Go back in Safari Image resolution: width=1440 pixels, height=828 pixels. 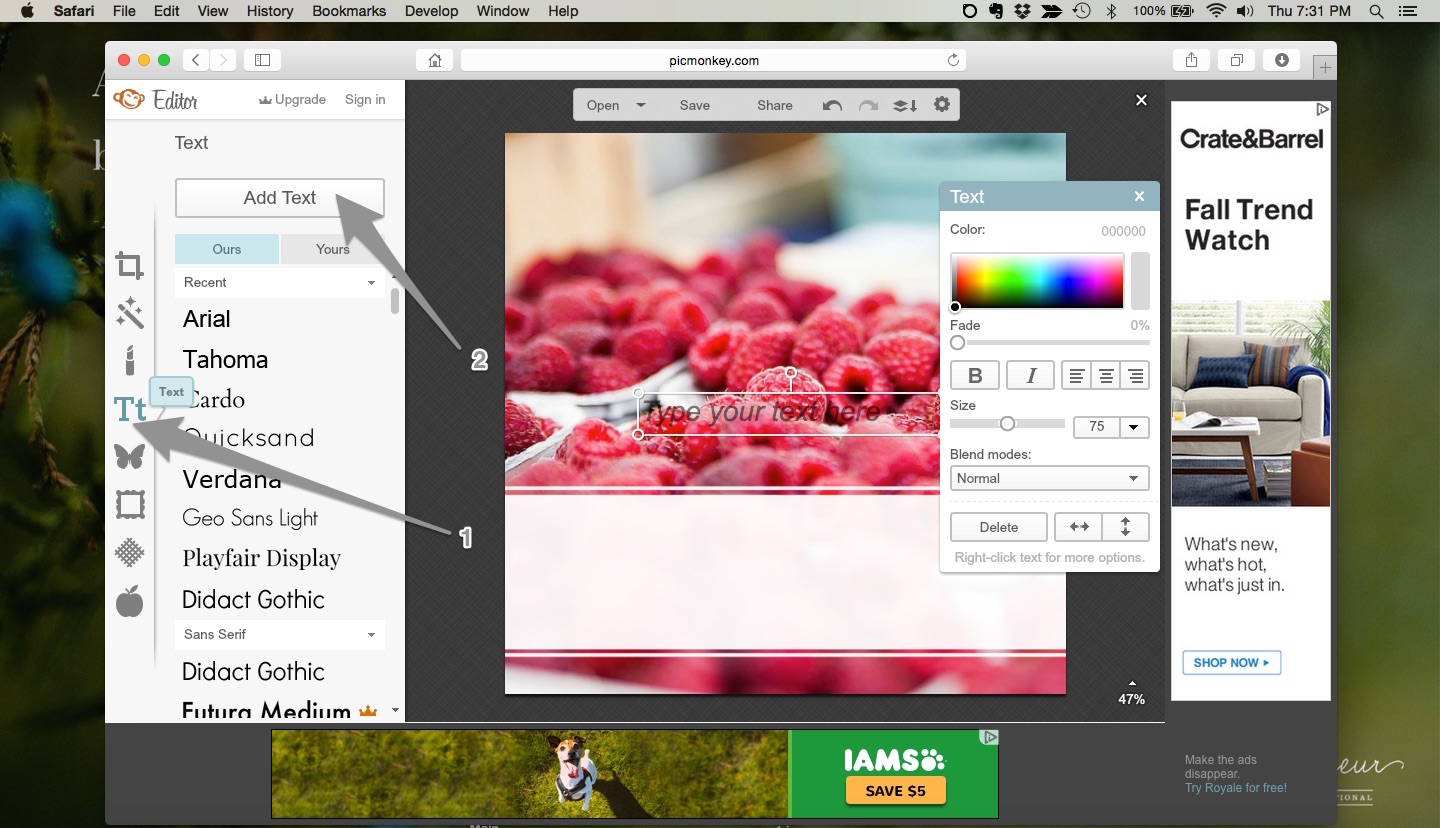[x=196, y=60]
